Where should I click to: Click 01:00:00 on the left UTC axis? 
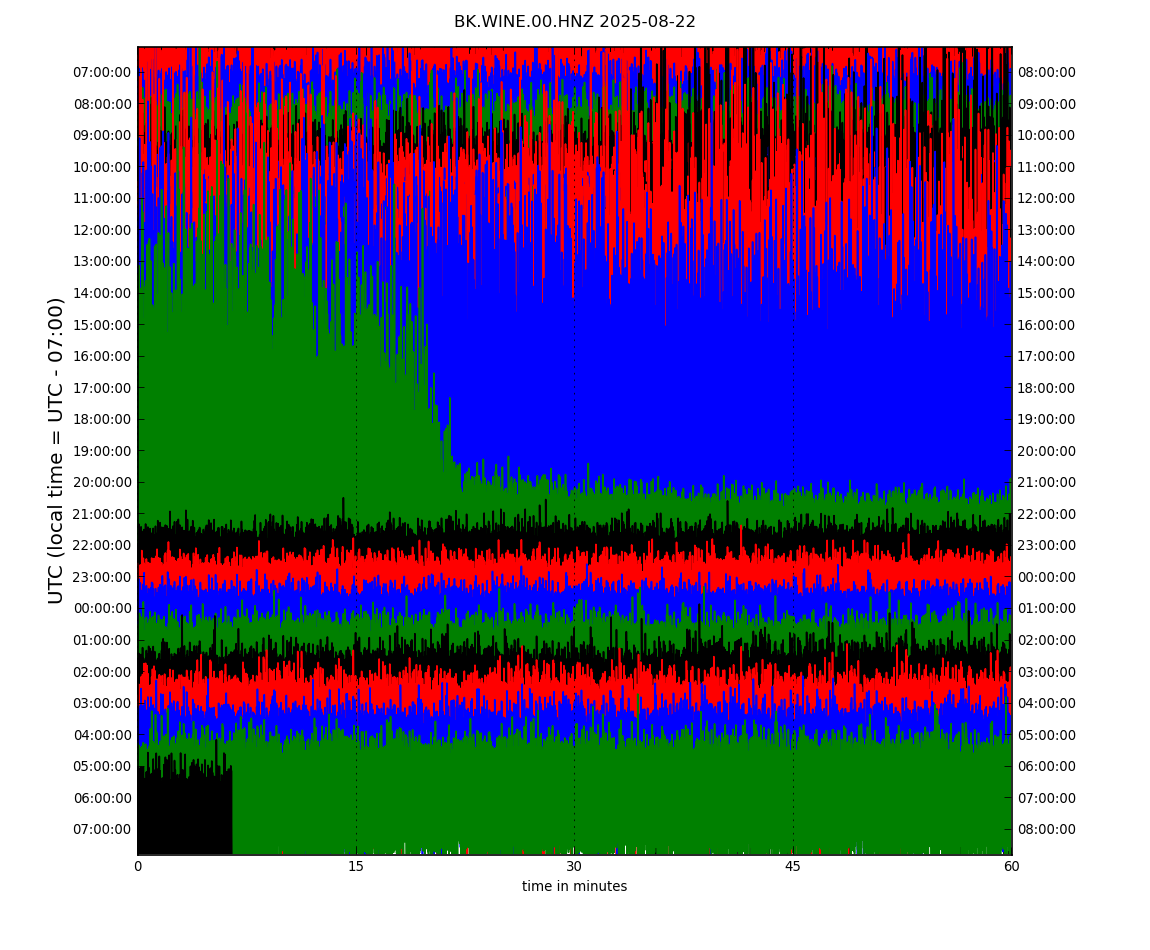(102, 640)
